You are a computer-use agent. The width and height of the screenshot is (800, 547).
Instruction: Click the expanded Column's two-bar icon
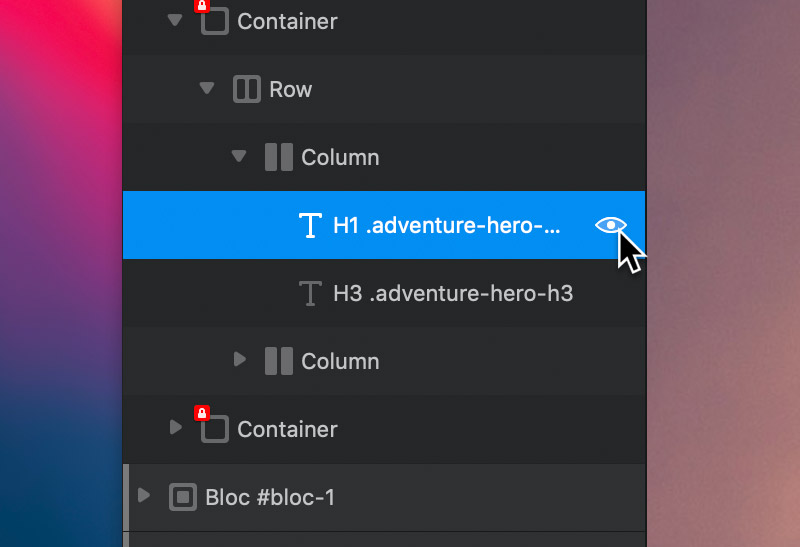click(x=279, y=157)
